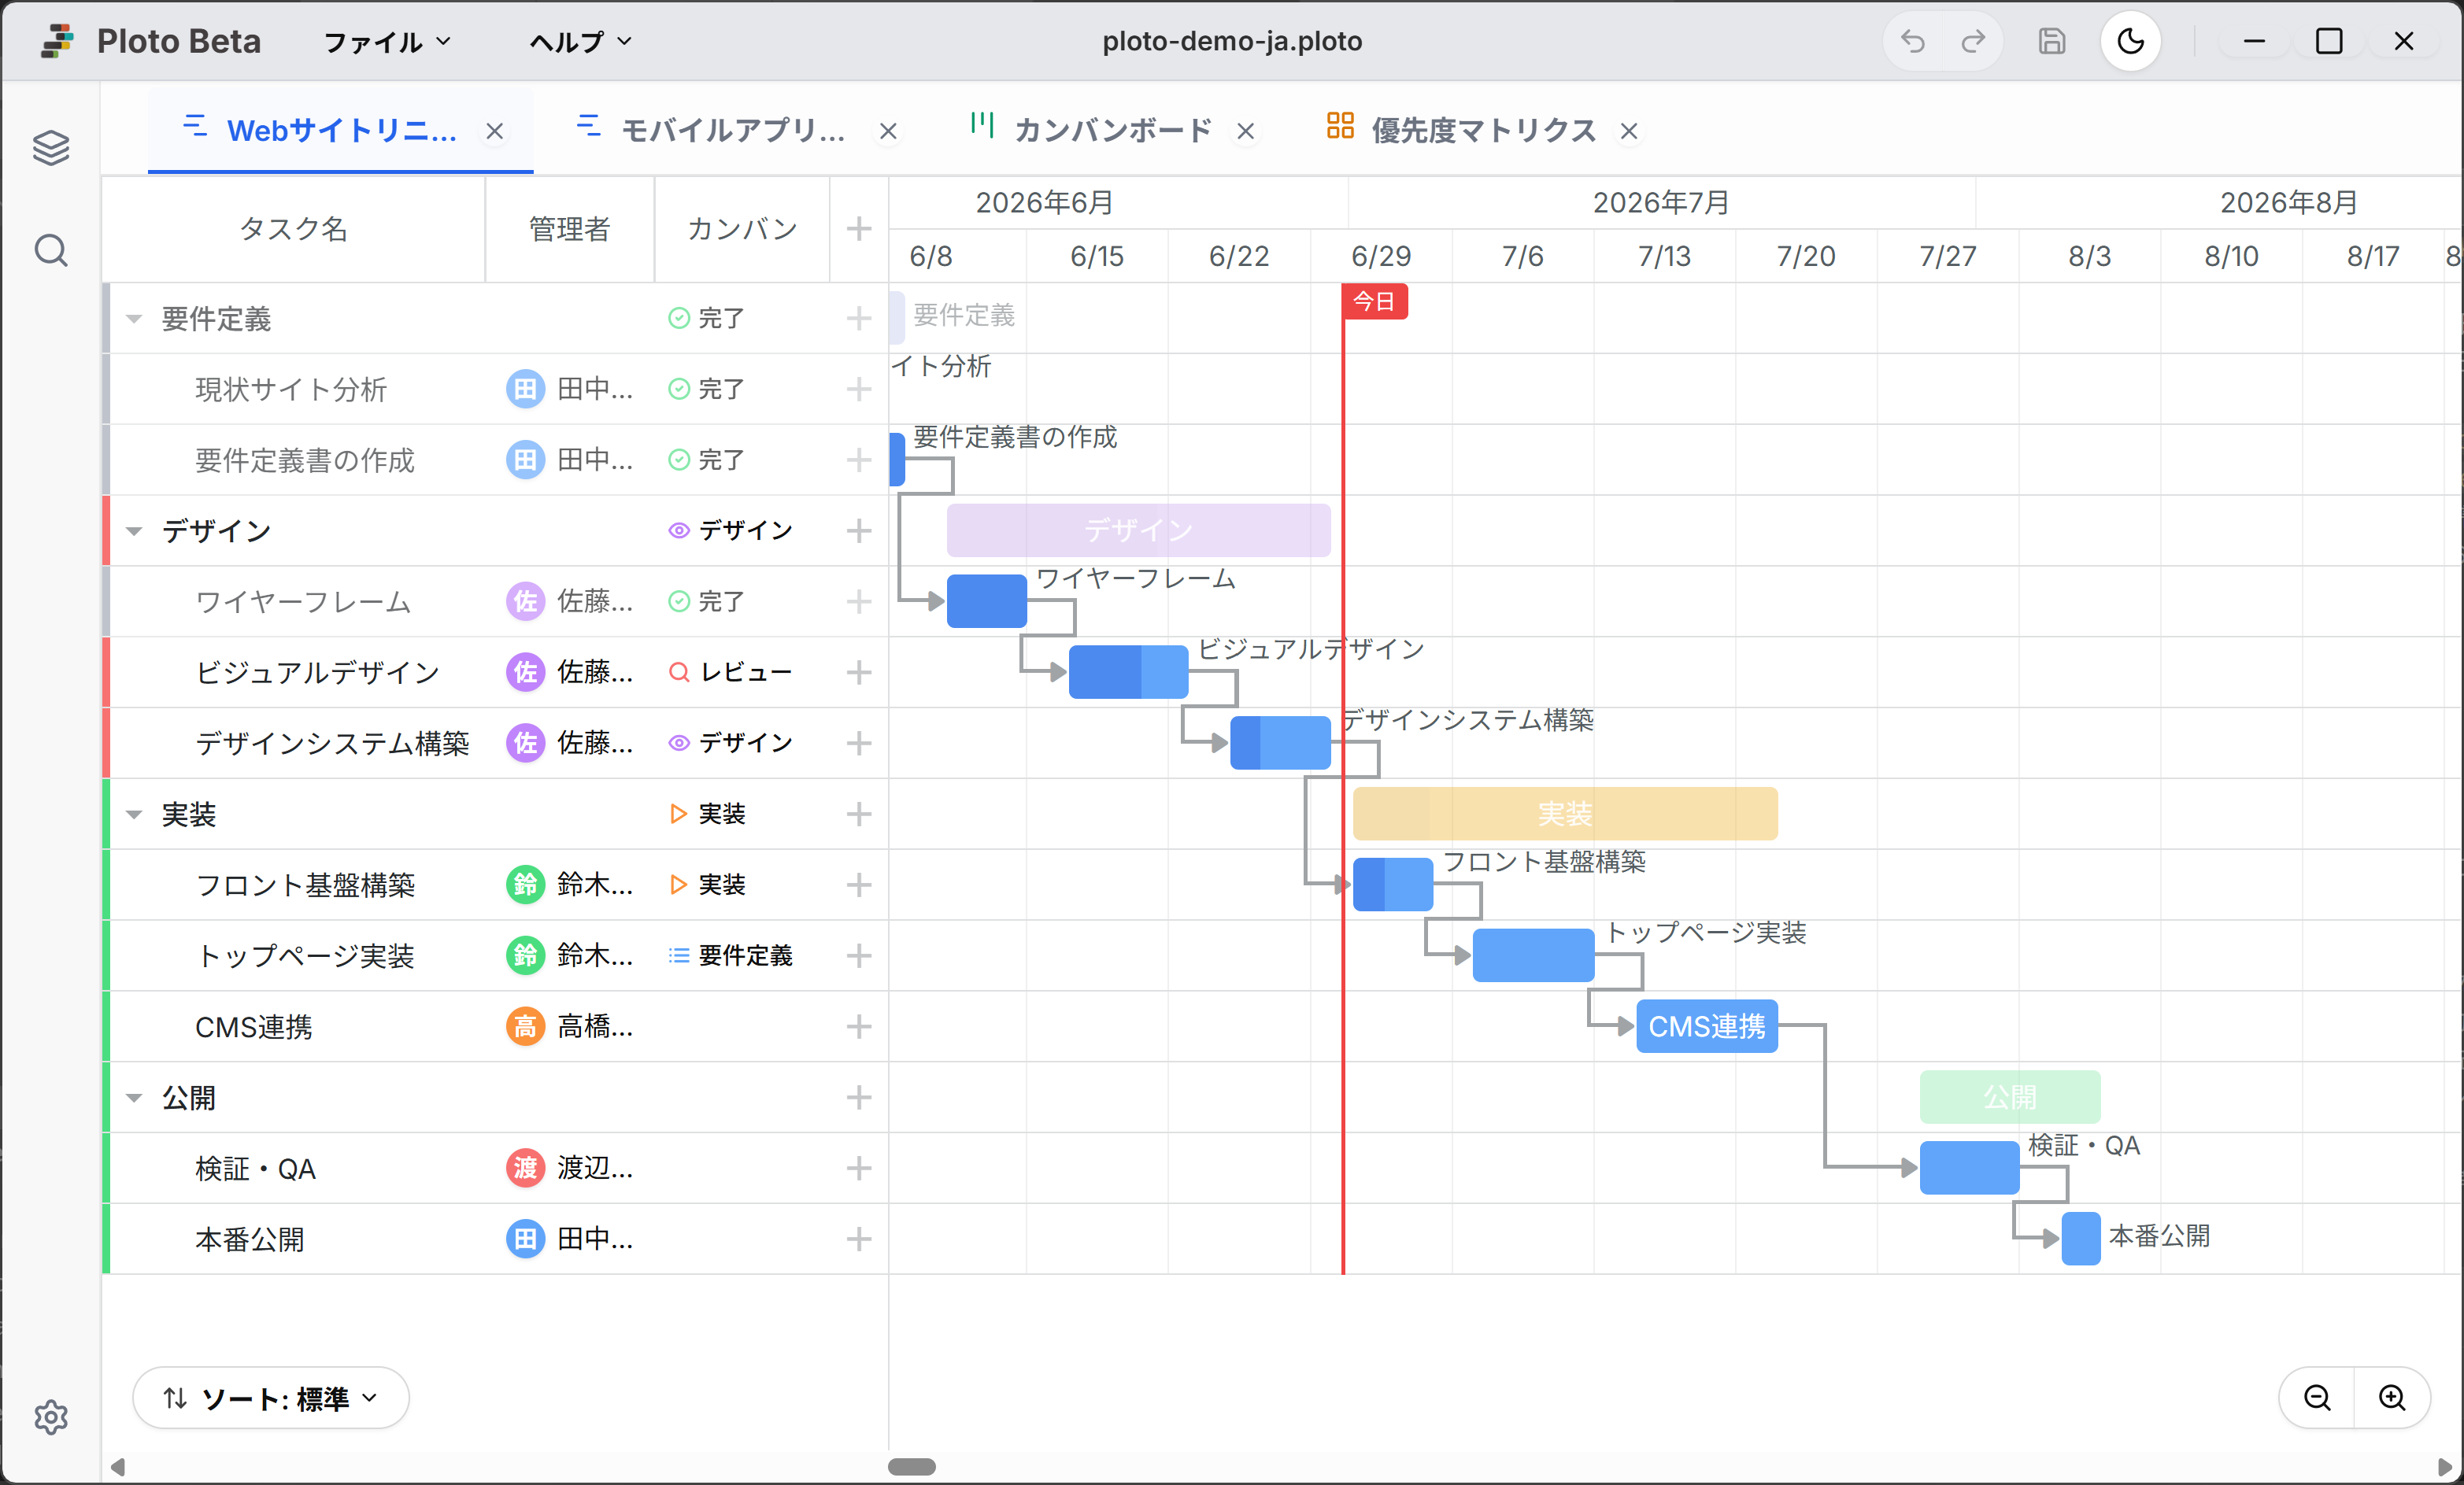Click plus icon in 要件定義 row
2464x1485 pixels.
(858, 319)
